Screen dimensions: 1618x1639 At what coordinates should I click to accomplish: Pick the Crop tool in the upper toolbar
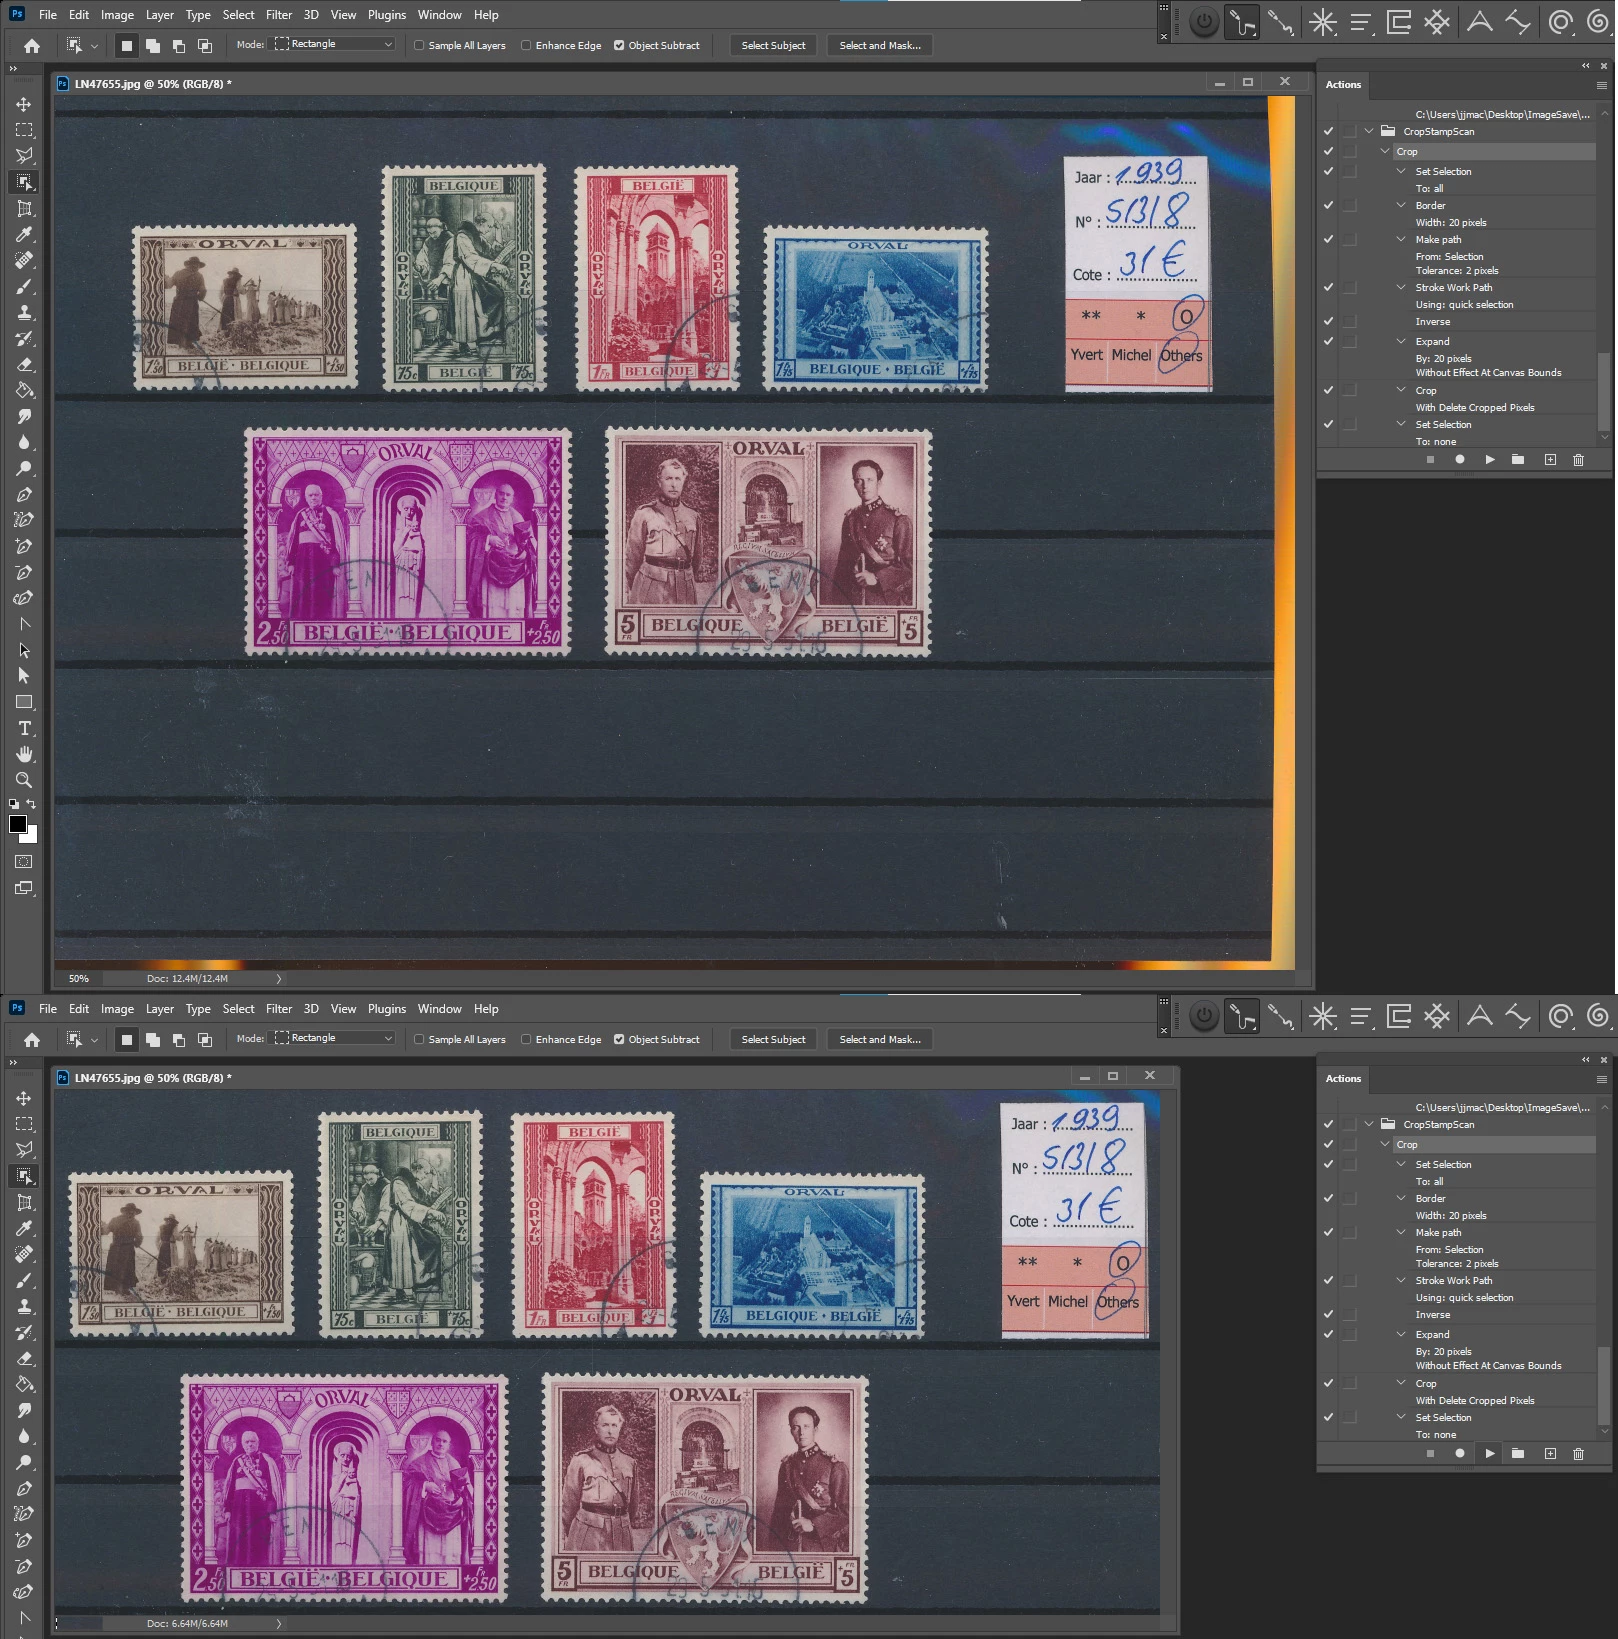click(24, 208)
